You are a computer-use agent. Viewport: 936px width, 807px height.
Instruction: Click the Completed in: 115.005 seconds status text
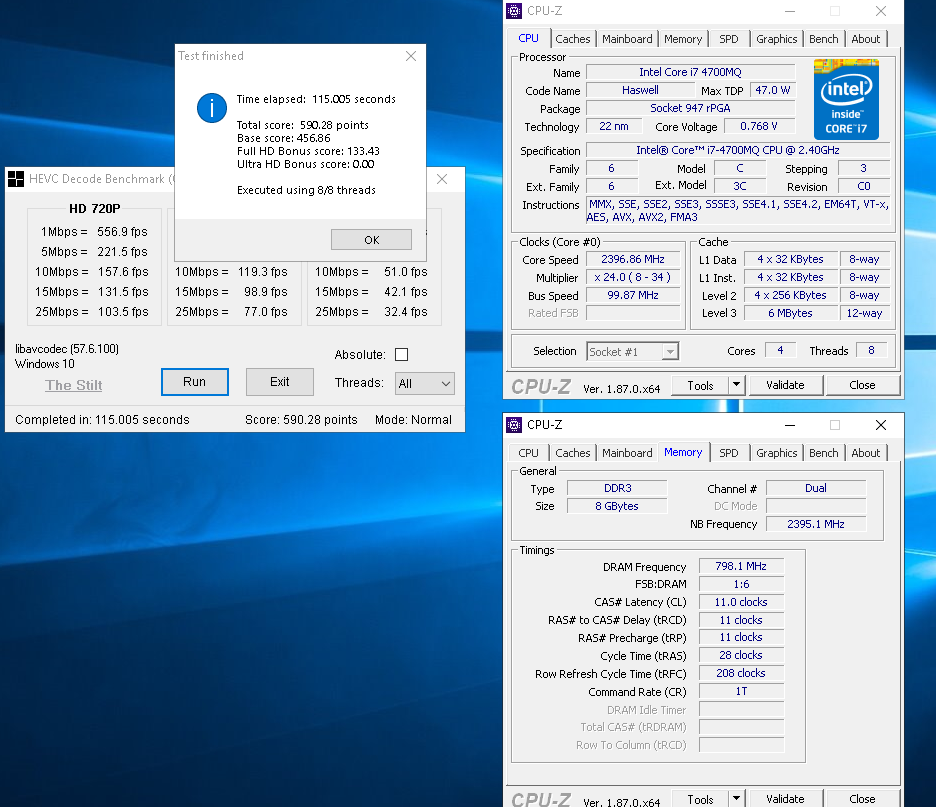tap(102, 420)
